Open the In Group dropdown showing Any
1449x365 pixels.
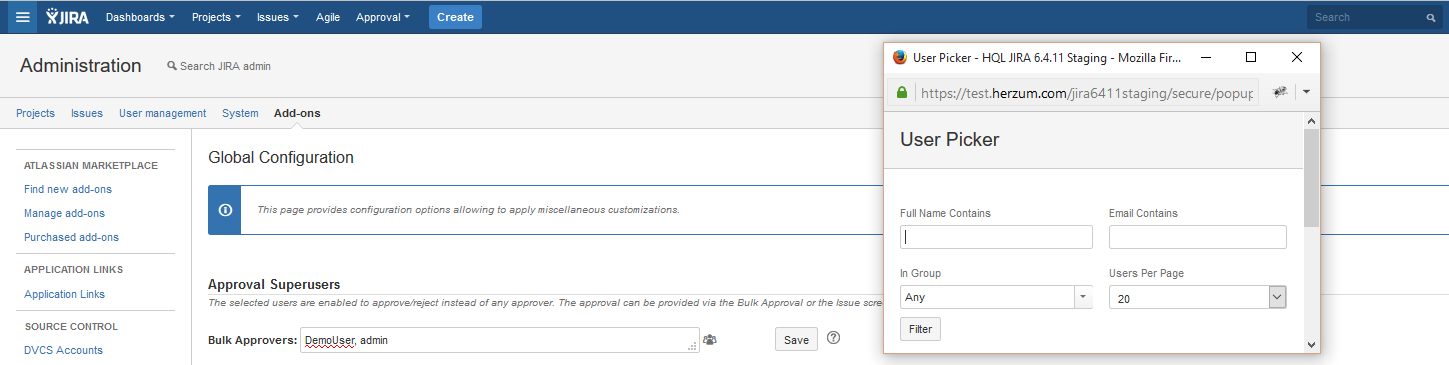tap(996, 297)
